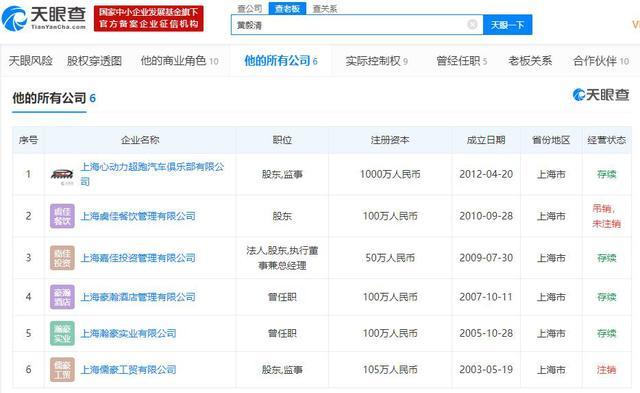Image resolution: width=640 pixels, height=393 pixels.
Task: Click the red 官方备案企业征信机构 banner
Action: tap(149, 18)
